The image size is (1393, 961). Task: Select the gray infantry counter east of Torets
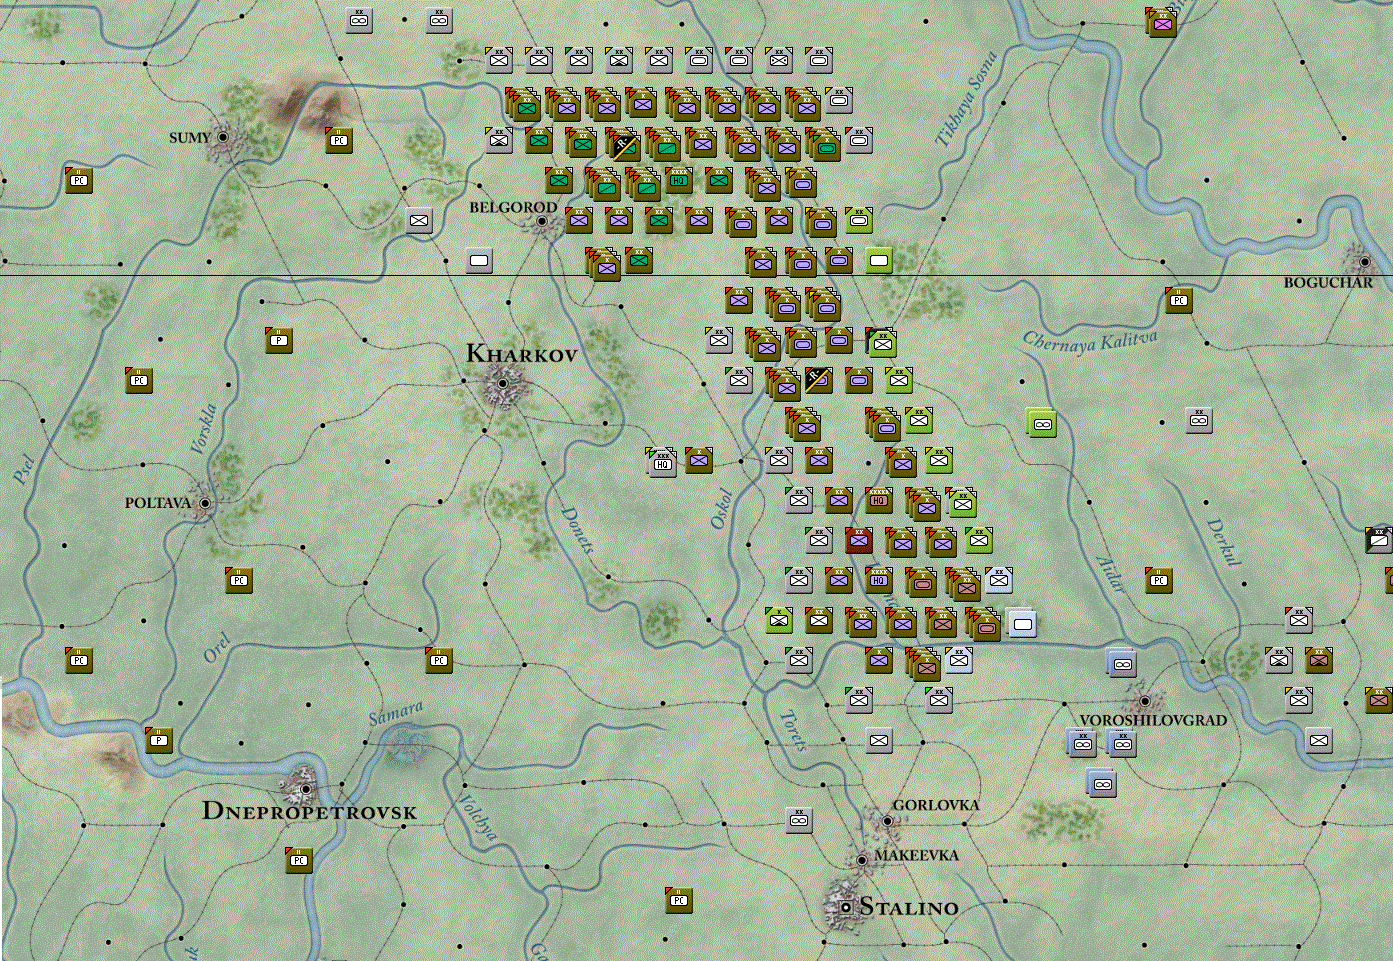(879, 740)
